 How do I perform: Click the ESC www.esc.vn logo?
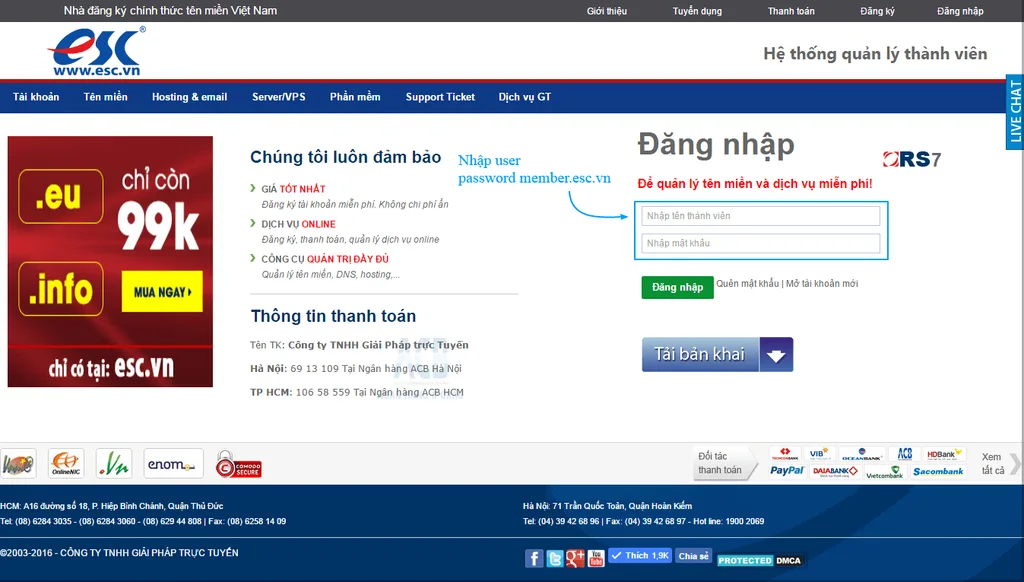(x=97, y=52)
